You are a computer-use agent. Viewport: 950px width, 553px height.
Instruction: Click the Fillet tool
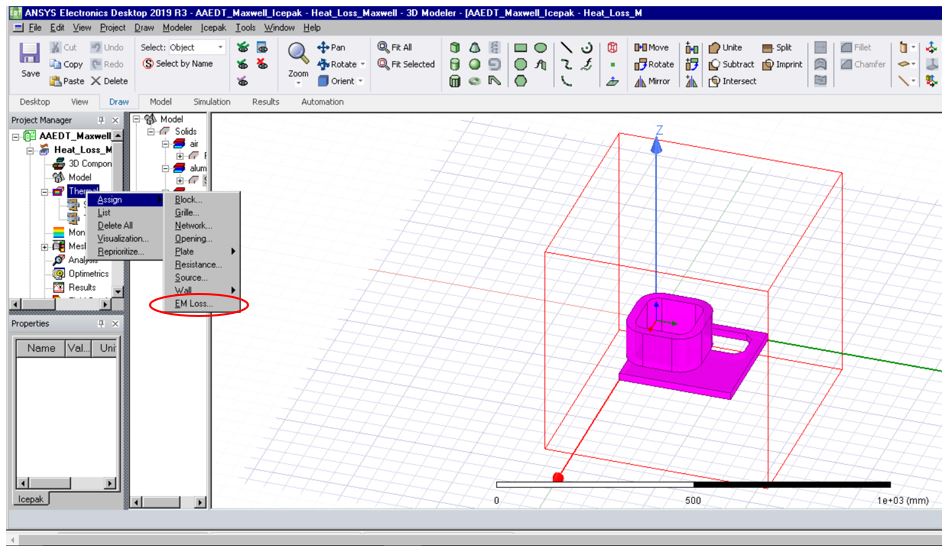click(x=856, y=47)
